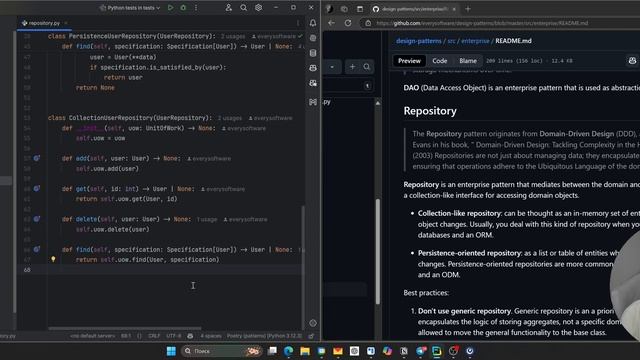Switch to Preview view of README

409,61
